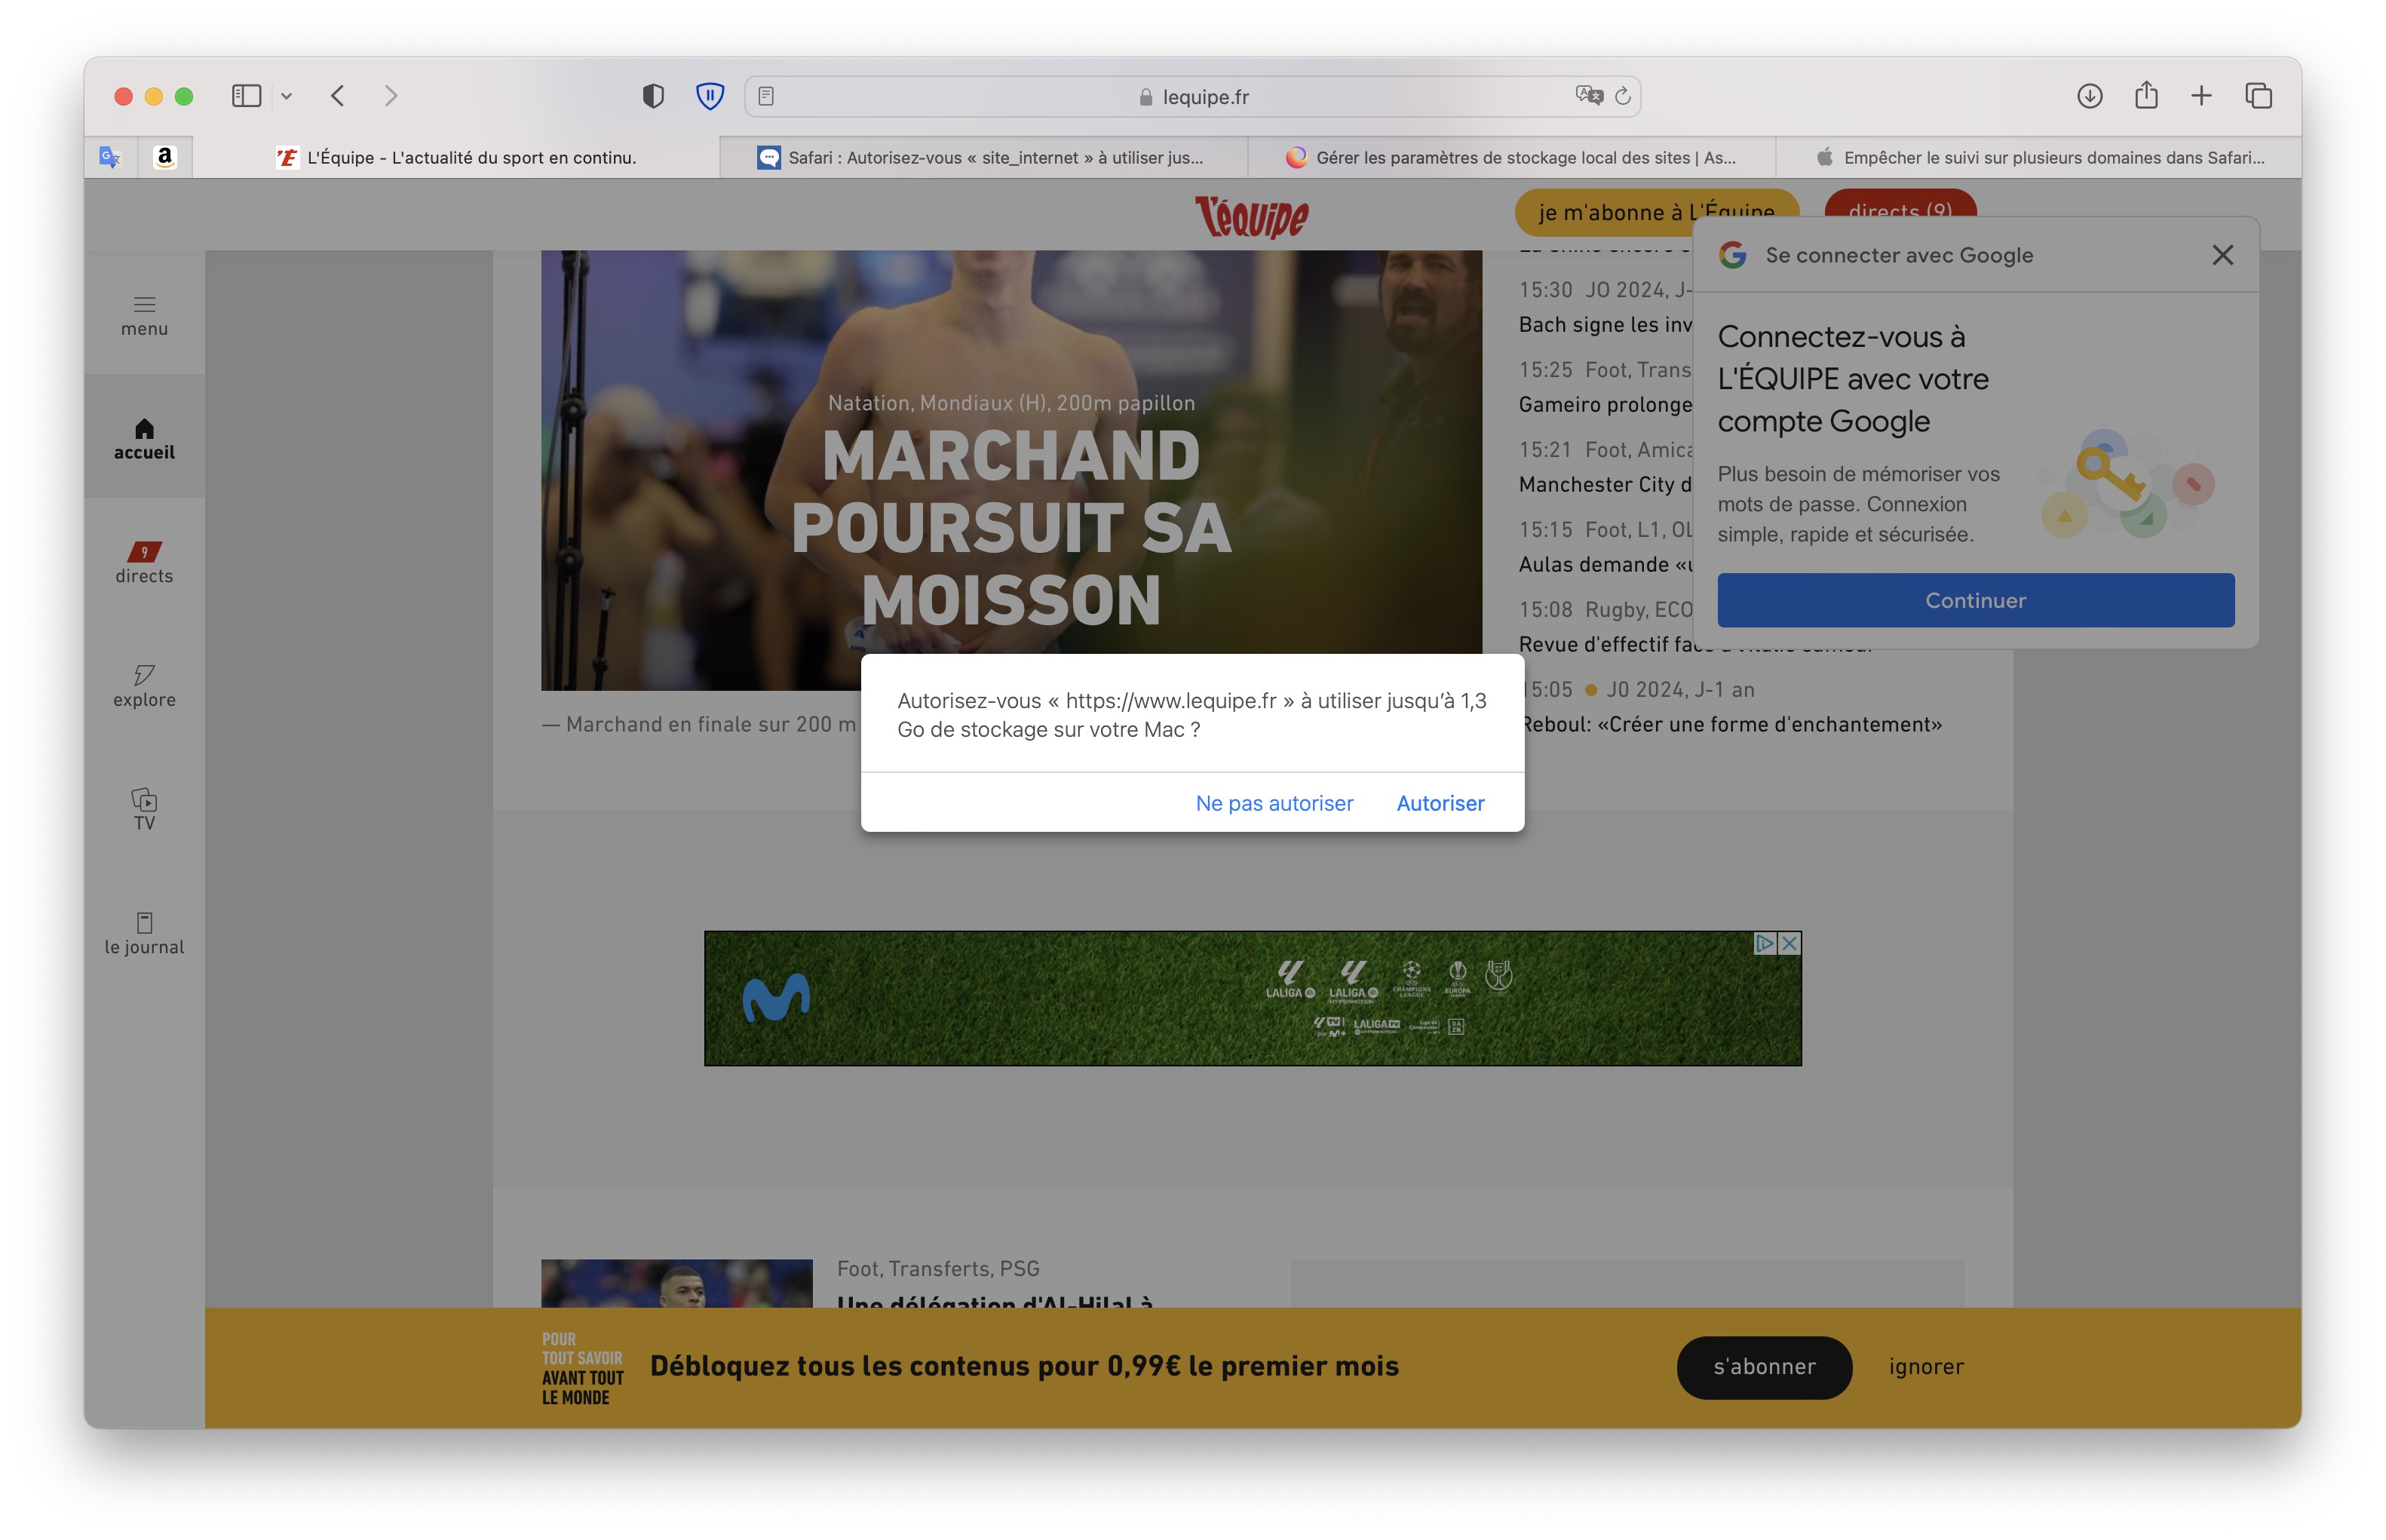Image resolution: width=2386 pixels, height=1540 pixels.
Task: Click the shield/privacy icon in toolbar
Action: point(652,96)
